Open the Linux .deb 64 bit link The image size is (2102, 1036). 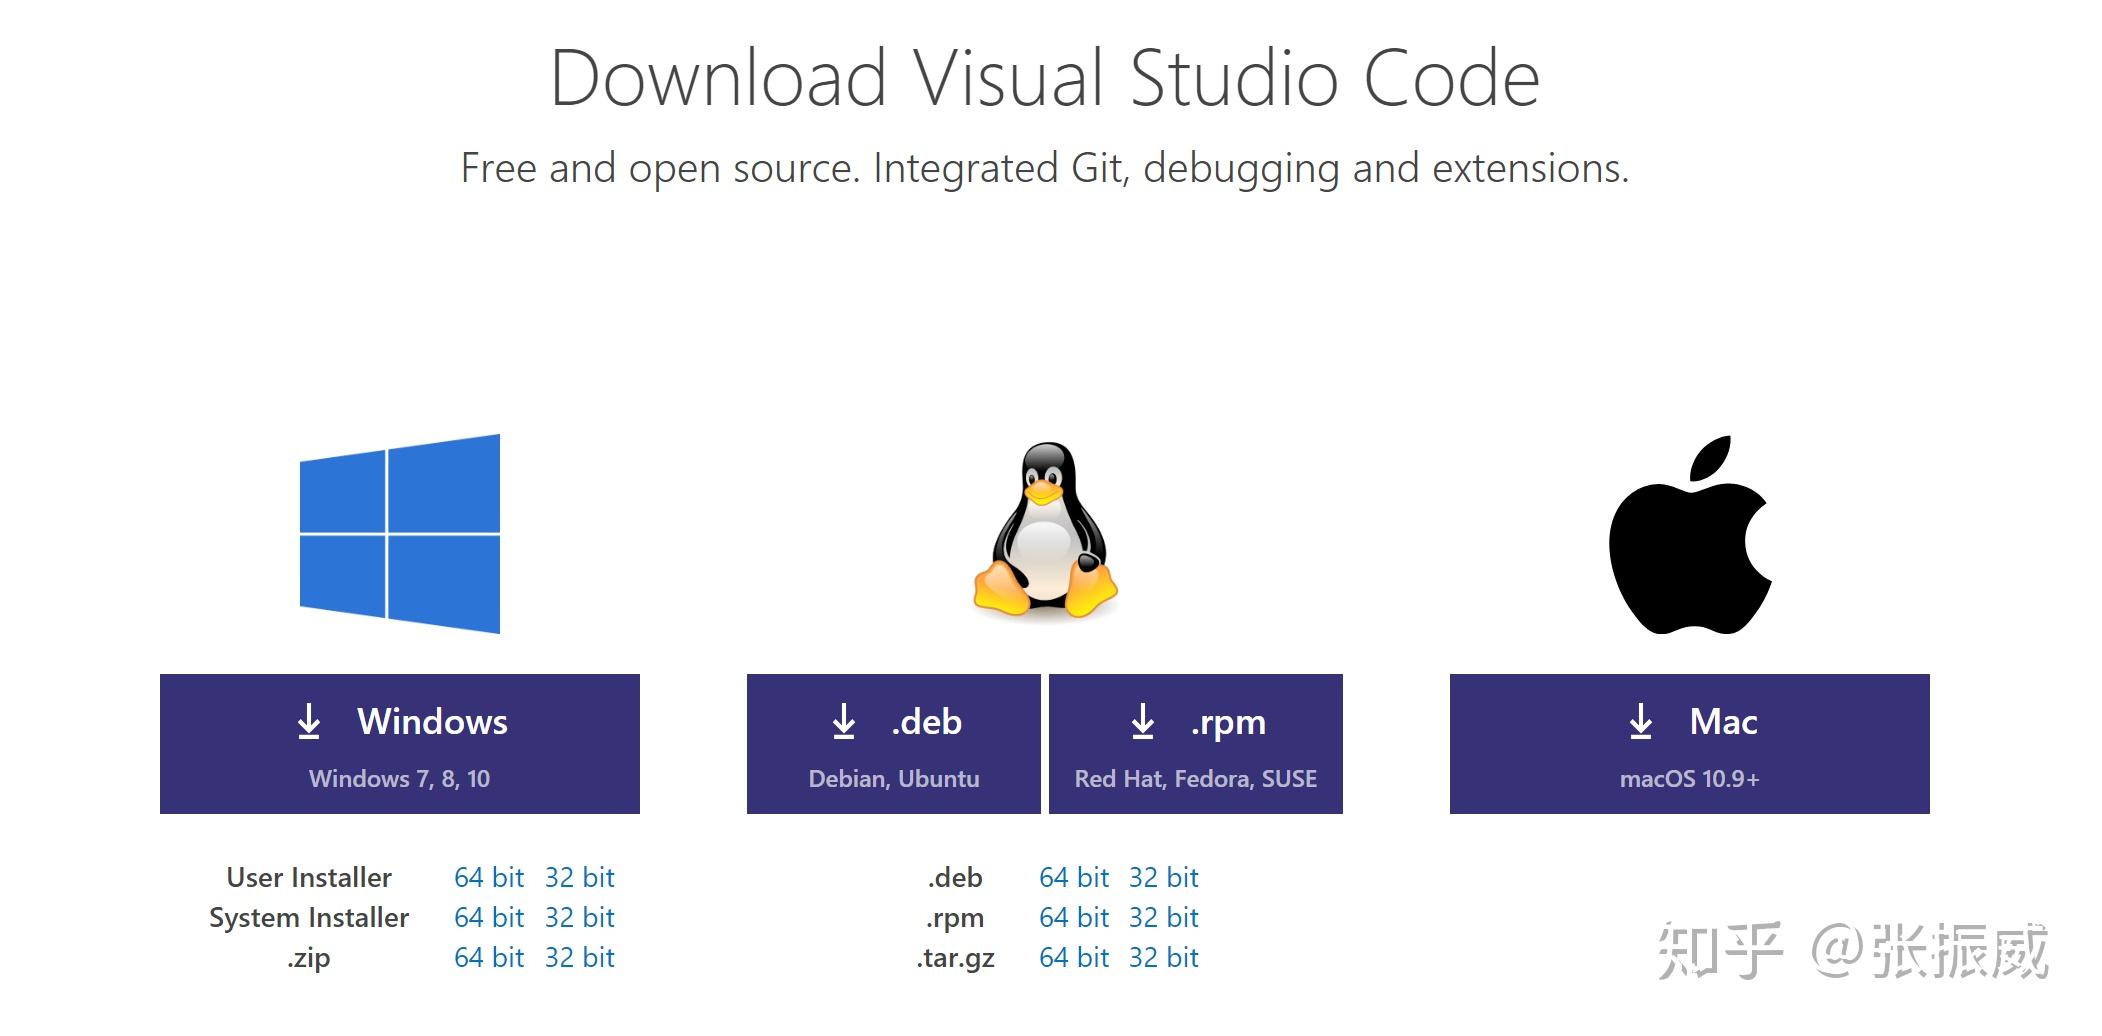pos(1074,878)
